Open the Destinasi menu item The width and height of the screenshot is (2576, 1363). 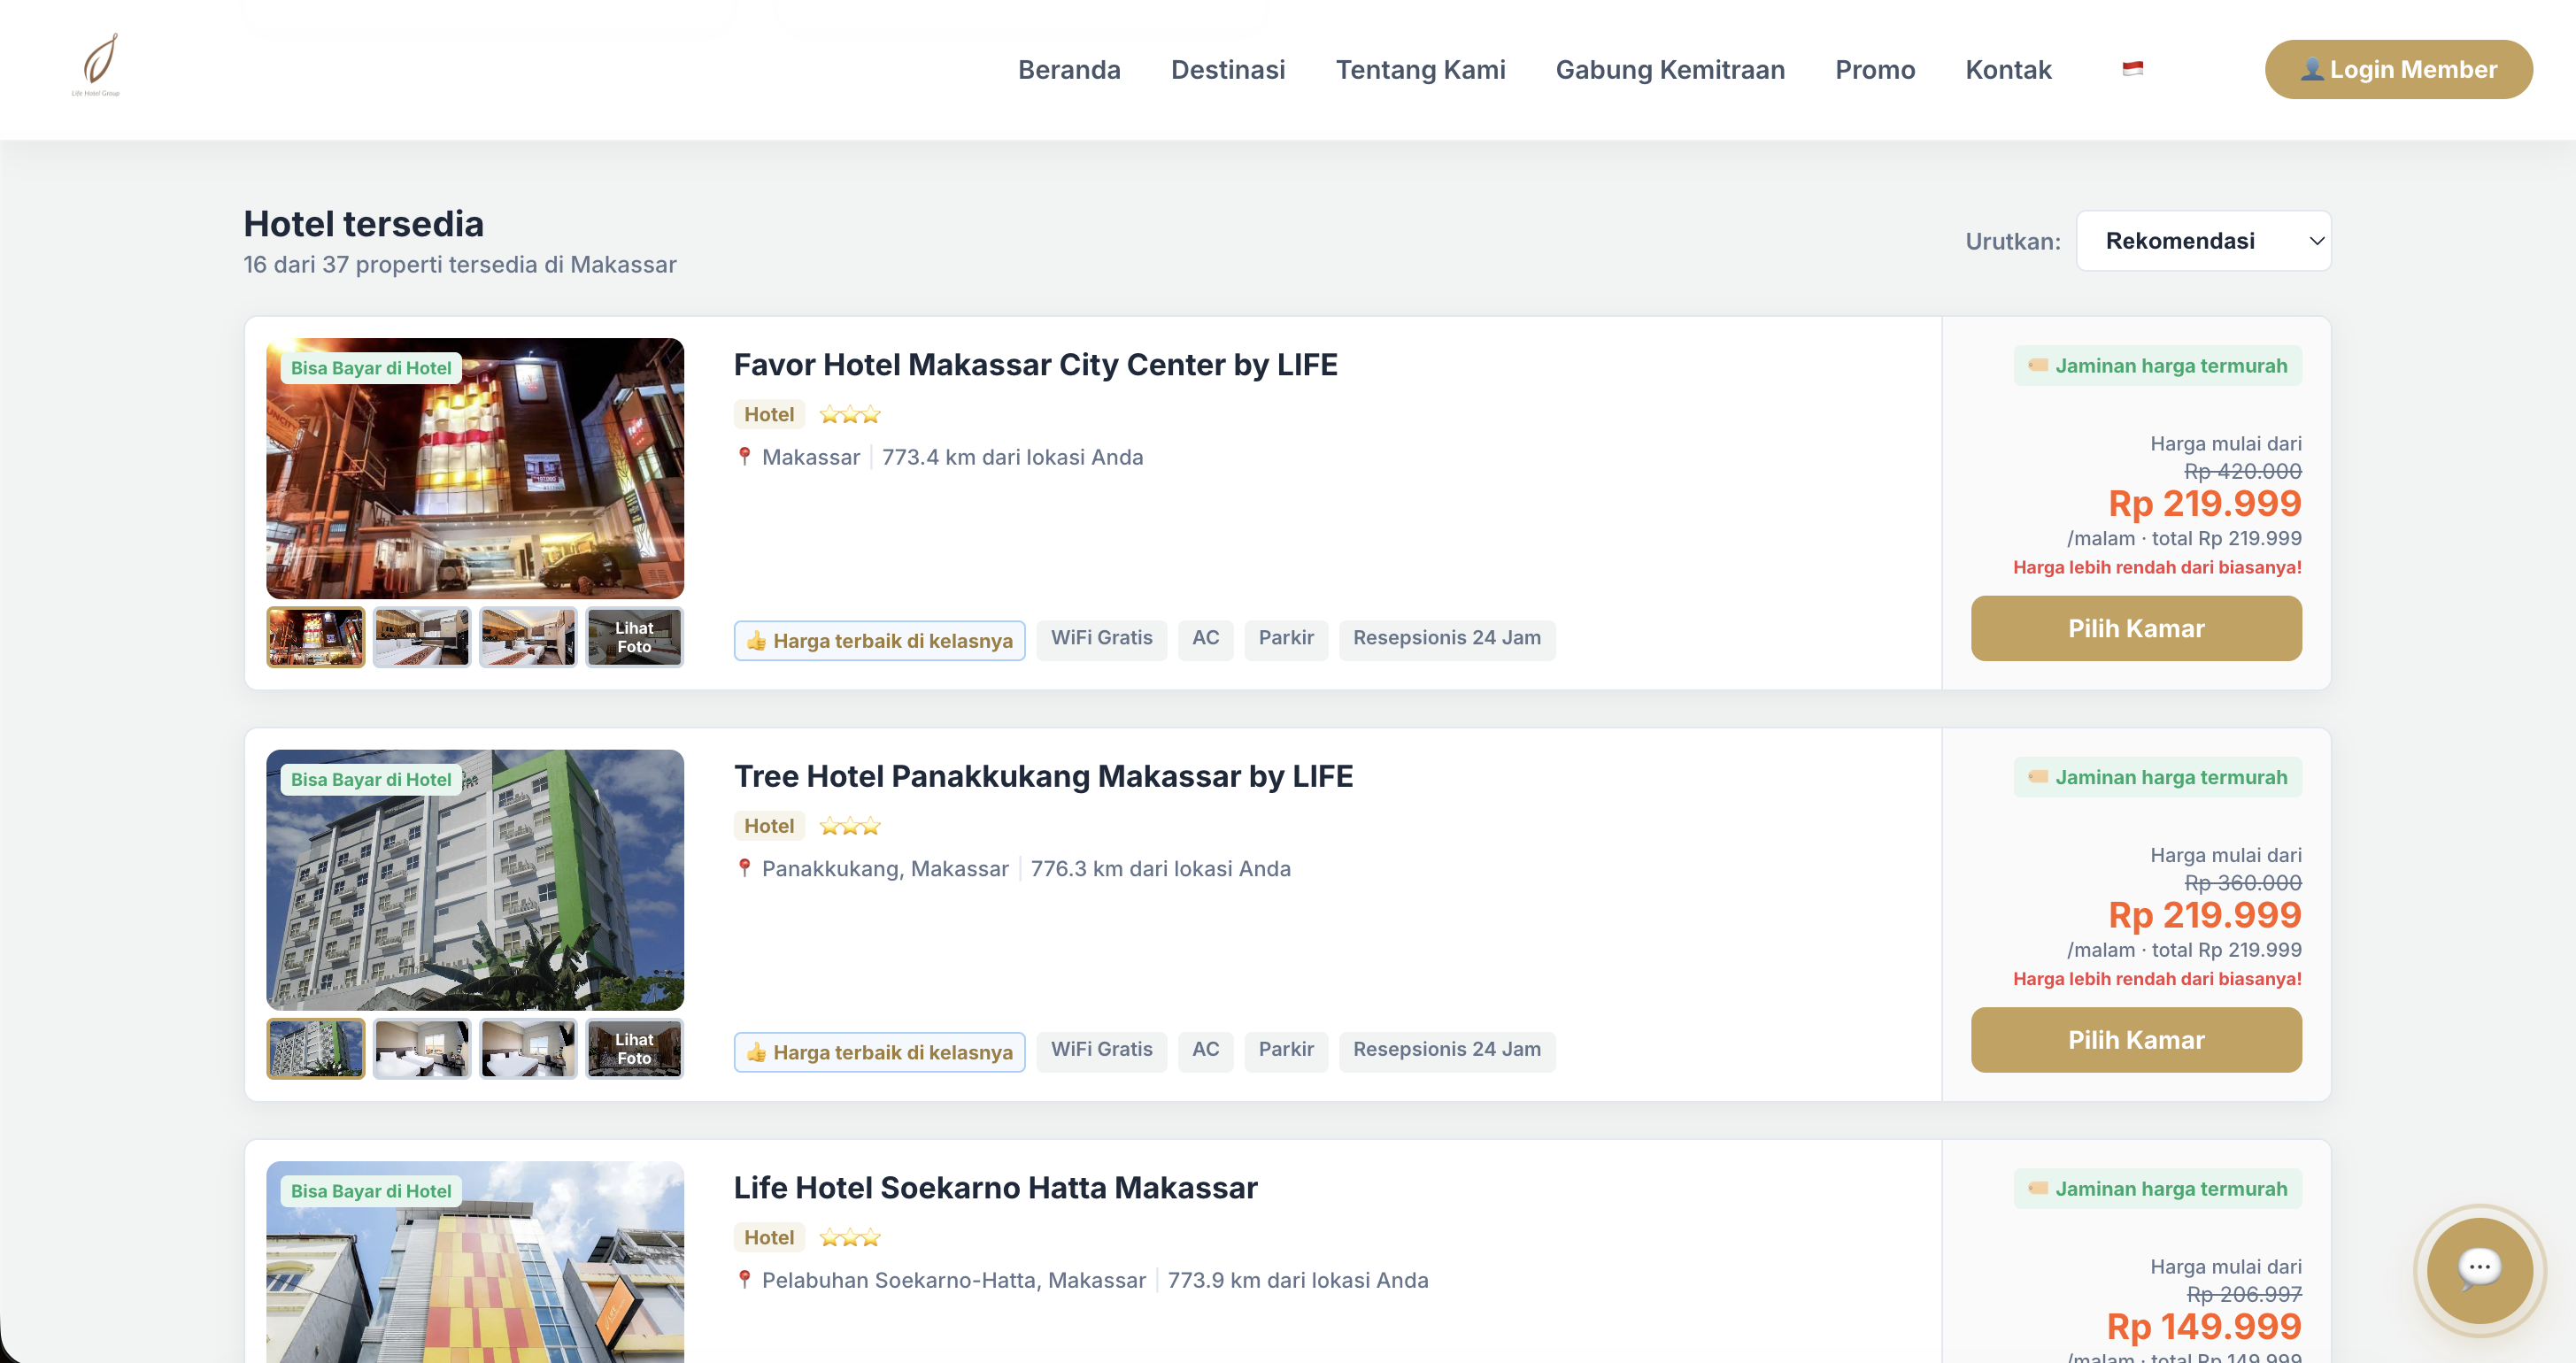(x=1228, y=69)
